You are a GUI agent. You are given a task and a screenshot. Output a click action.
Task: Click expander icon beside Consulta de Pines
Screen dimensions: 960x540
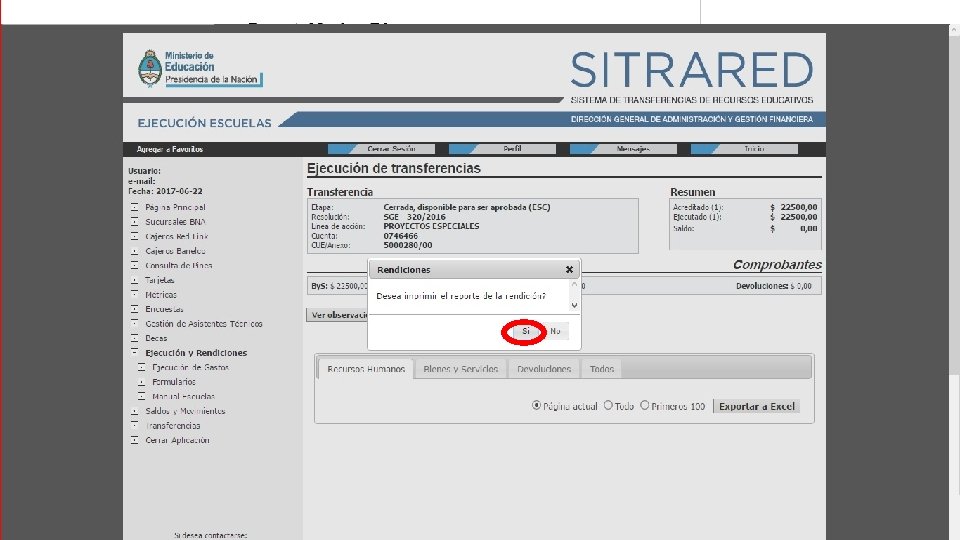[134, 265]
